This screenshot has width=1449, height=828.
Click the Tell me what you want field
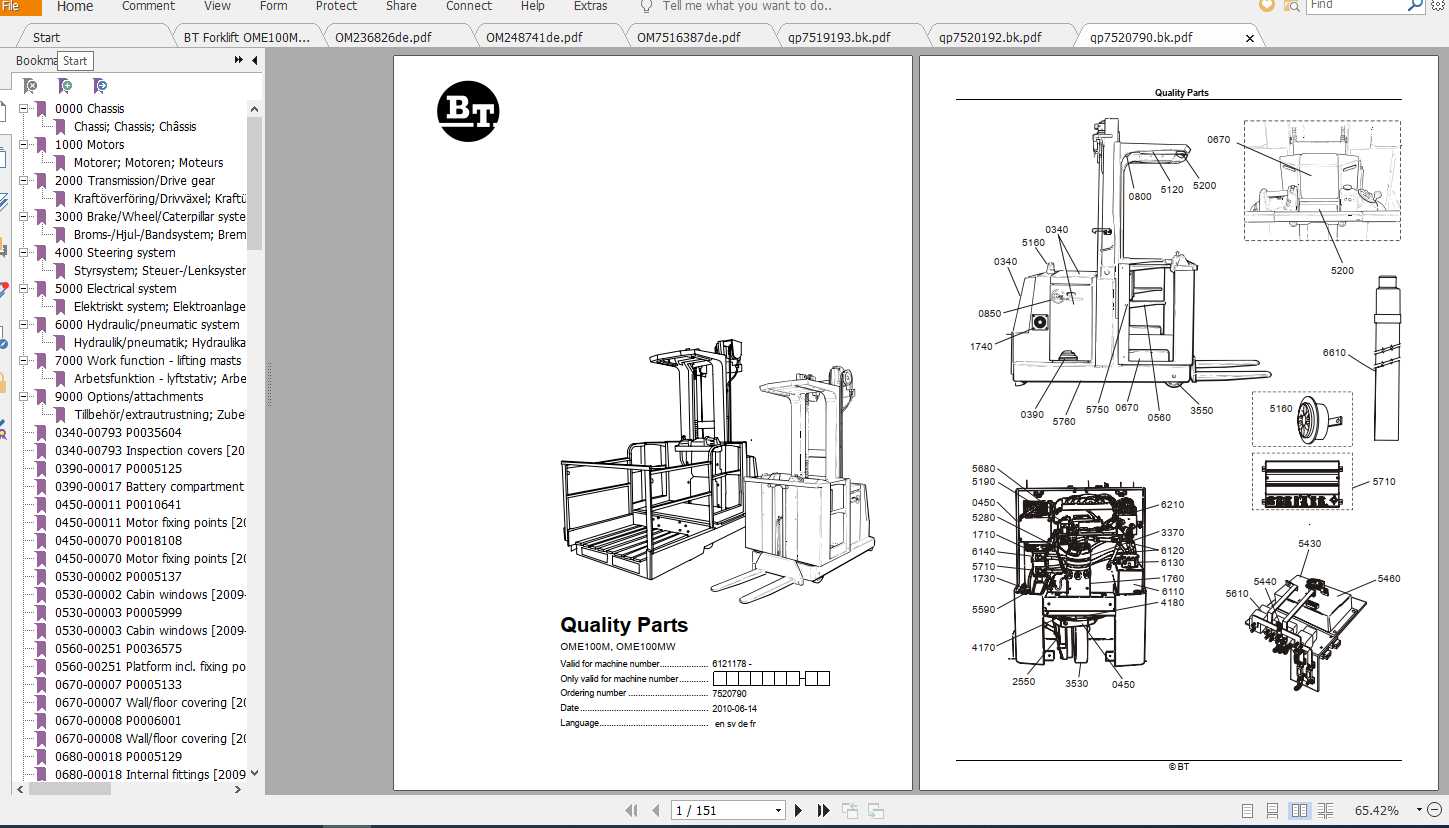(x=747, y=6)
